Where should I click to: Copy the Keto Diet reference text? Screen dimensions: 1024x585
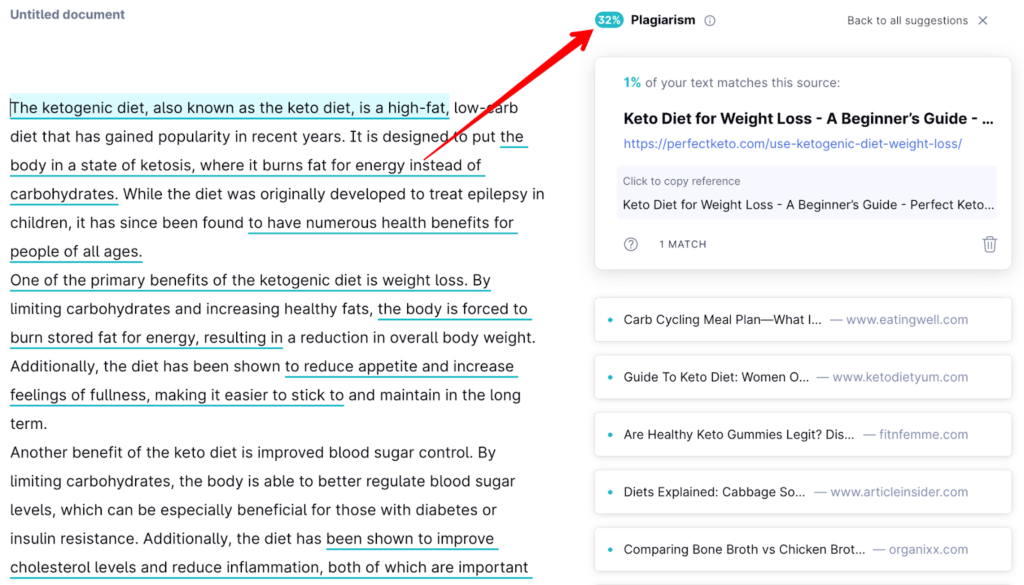point(808,205)
